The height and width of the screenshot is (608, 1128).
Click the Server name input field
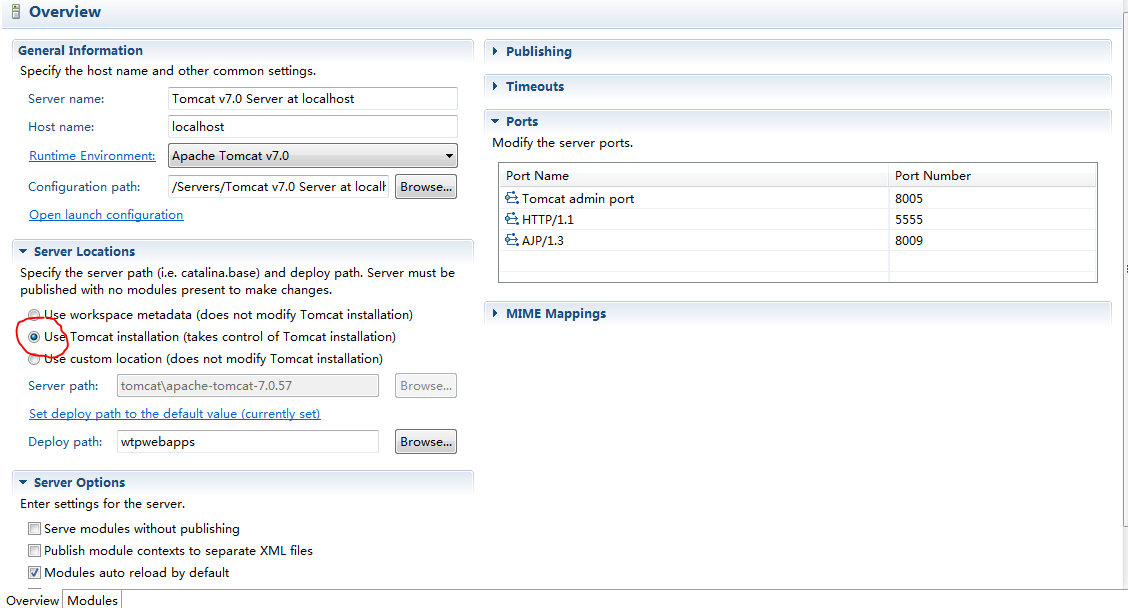[312, 99]
